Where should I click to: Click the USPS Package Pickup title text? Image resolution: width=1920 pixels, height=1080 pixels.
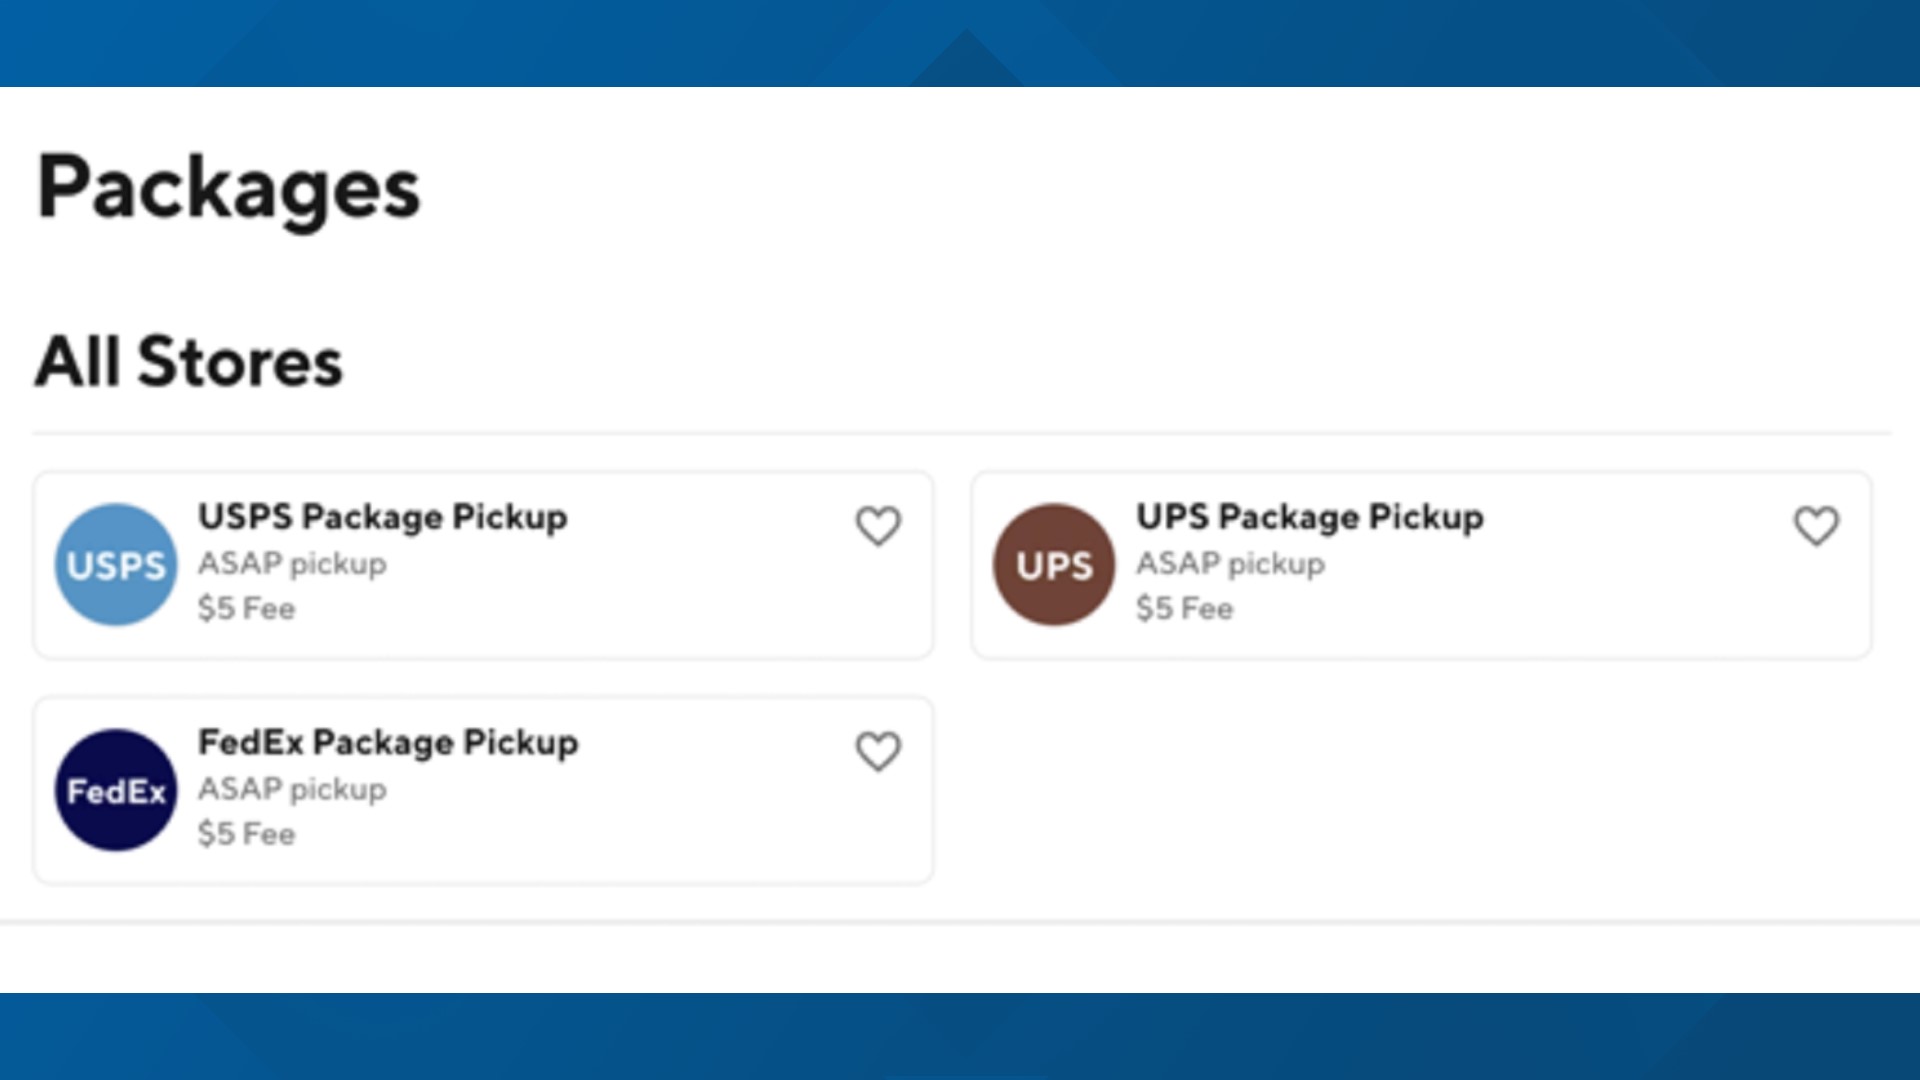tap(383, 518)
